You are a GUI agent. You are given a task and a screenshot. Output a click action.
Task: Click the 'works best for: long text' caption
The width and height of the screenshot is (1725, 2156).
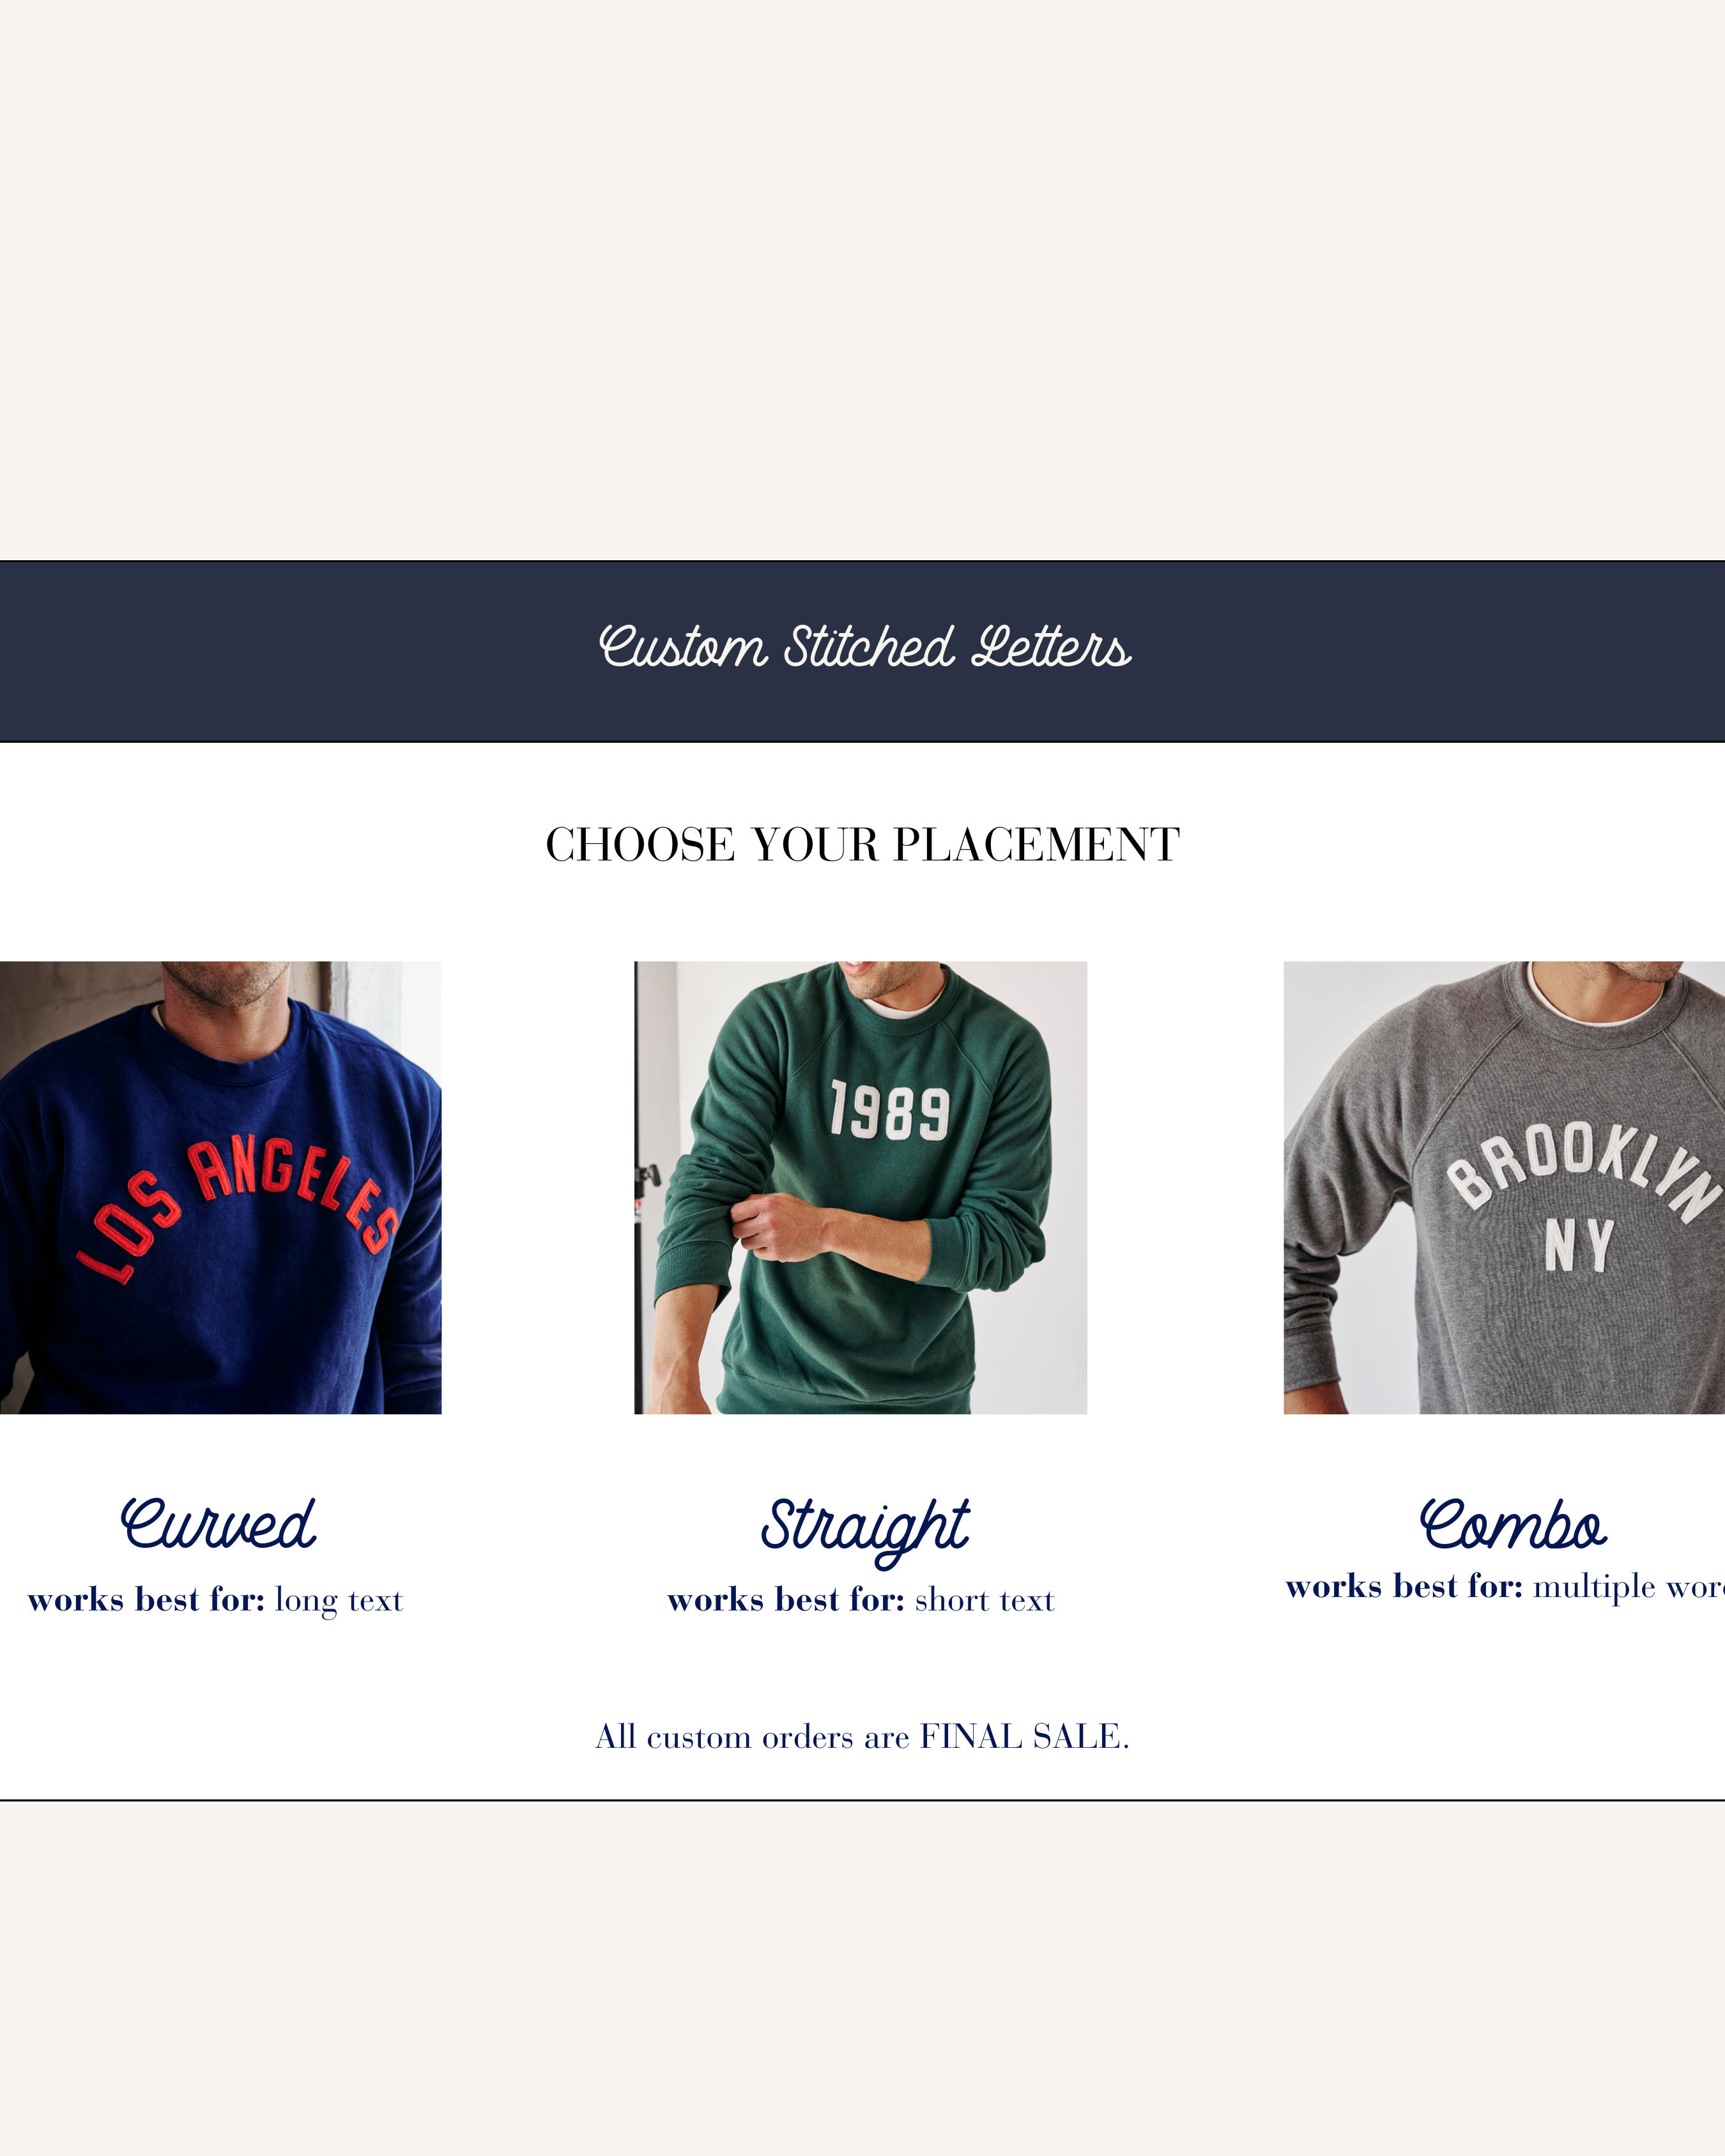tap(215, 1600)
